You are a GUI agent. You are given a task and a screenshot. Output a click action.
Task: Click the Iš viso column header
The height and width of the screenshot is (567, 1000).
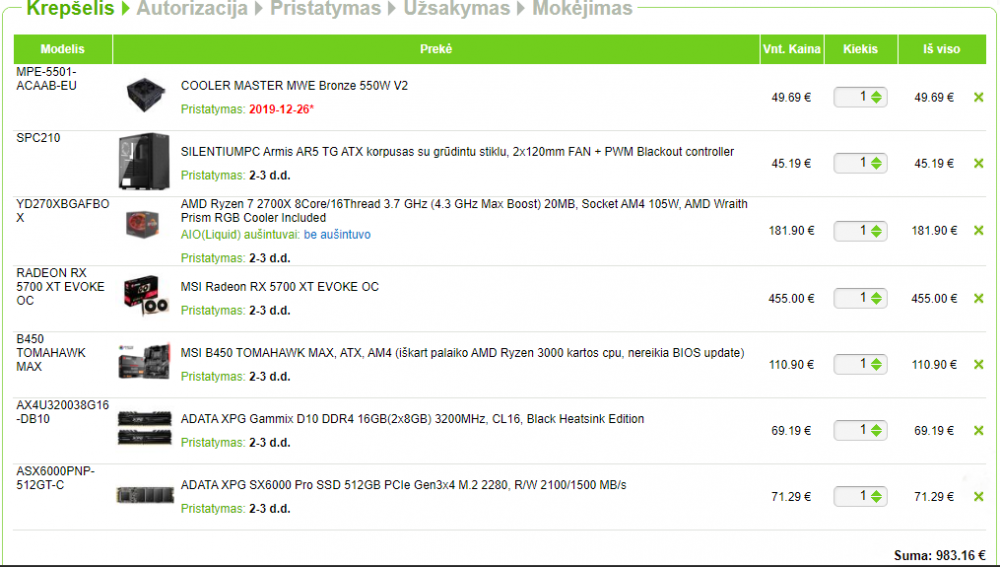(x=941, y=49)
